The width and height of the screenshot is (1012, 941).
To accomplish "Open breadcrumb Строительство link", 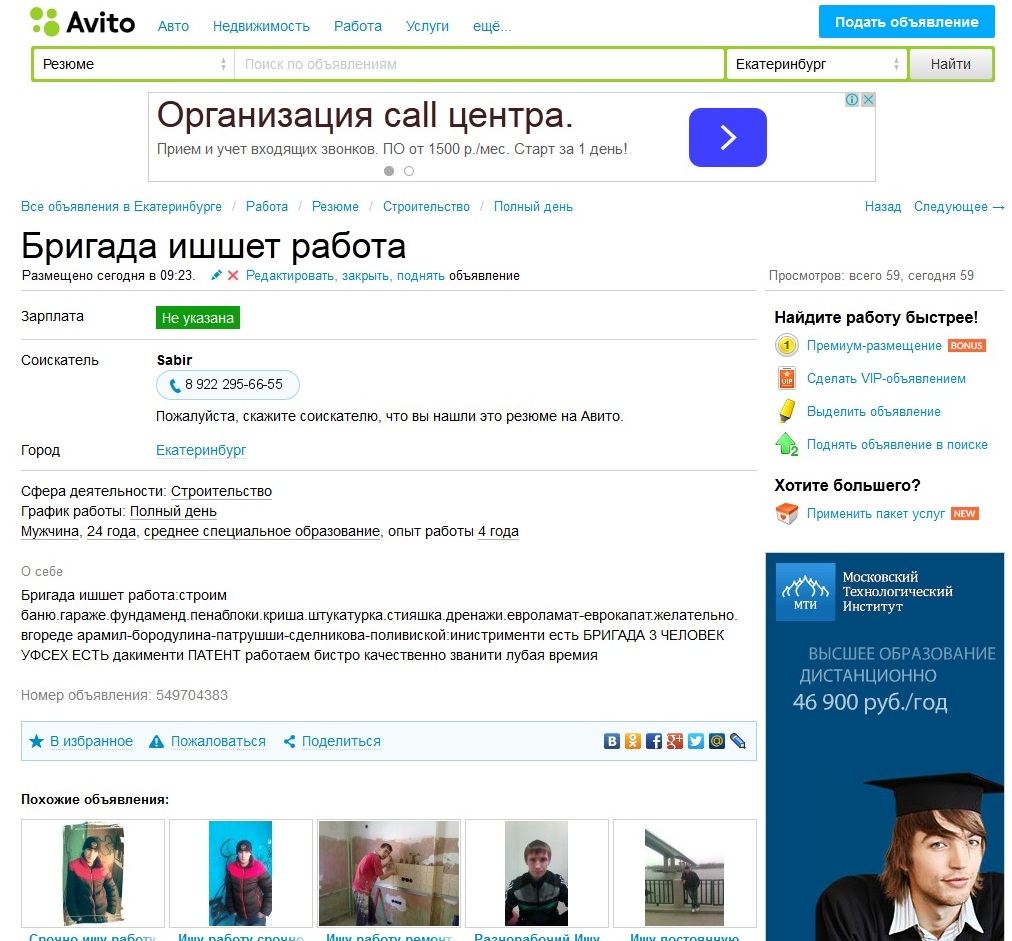I will [426, 207].
